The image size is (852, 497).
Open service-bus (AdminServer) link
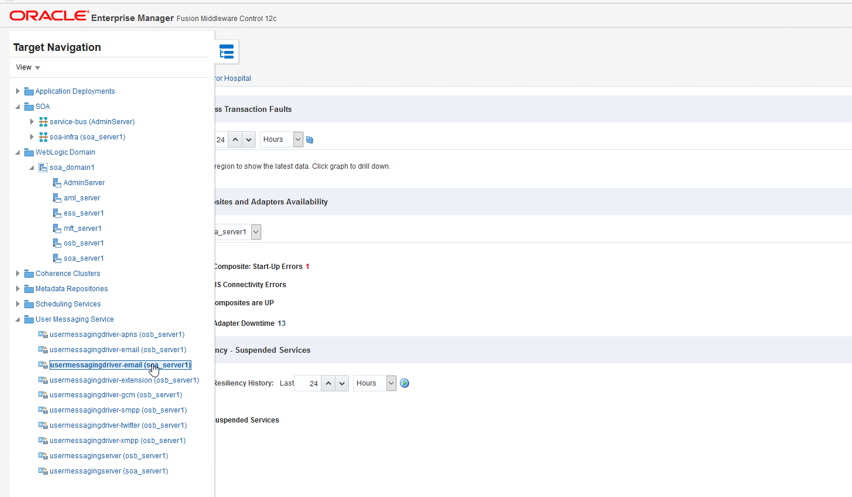pyautogui.click(x=92, y=122)
